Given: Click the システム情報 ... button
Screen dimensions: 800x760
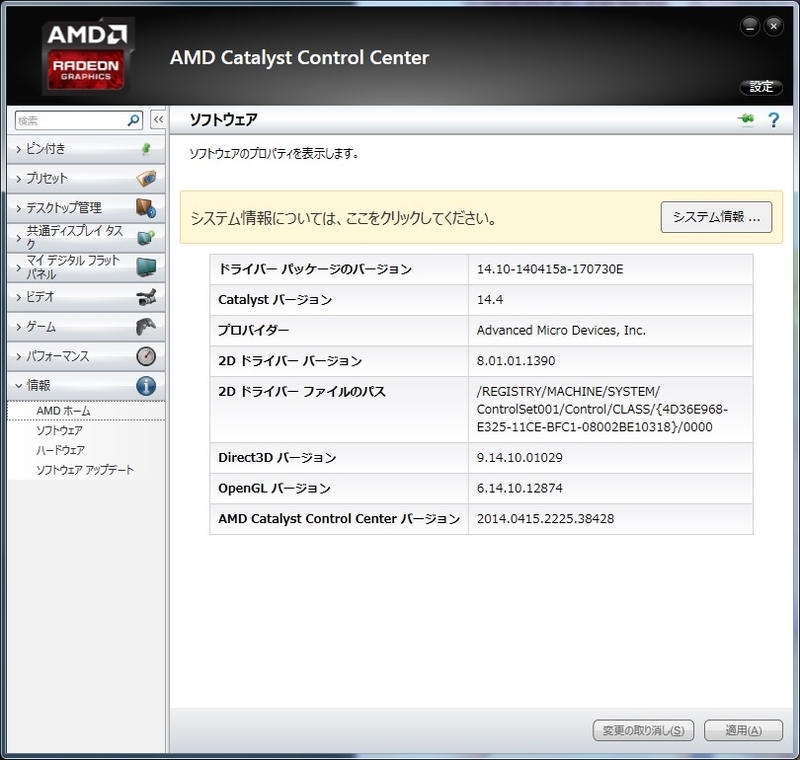Looking at the screenshot, I should pos(716,217).
